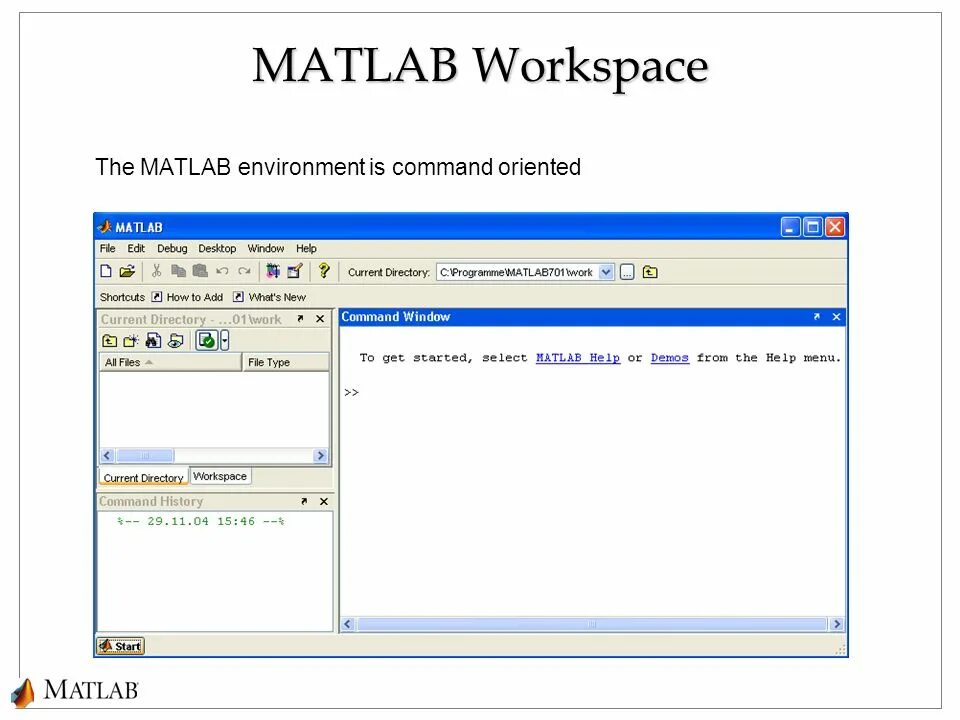Screen dimensions: 960x720
Task: Click the Cut icon on the toolbar
Action: (x=156, y=271)
